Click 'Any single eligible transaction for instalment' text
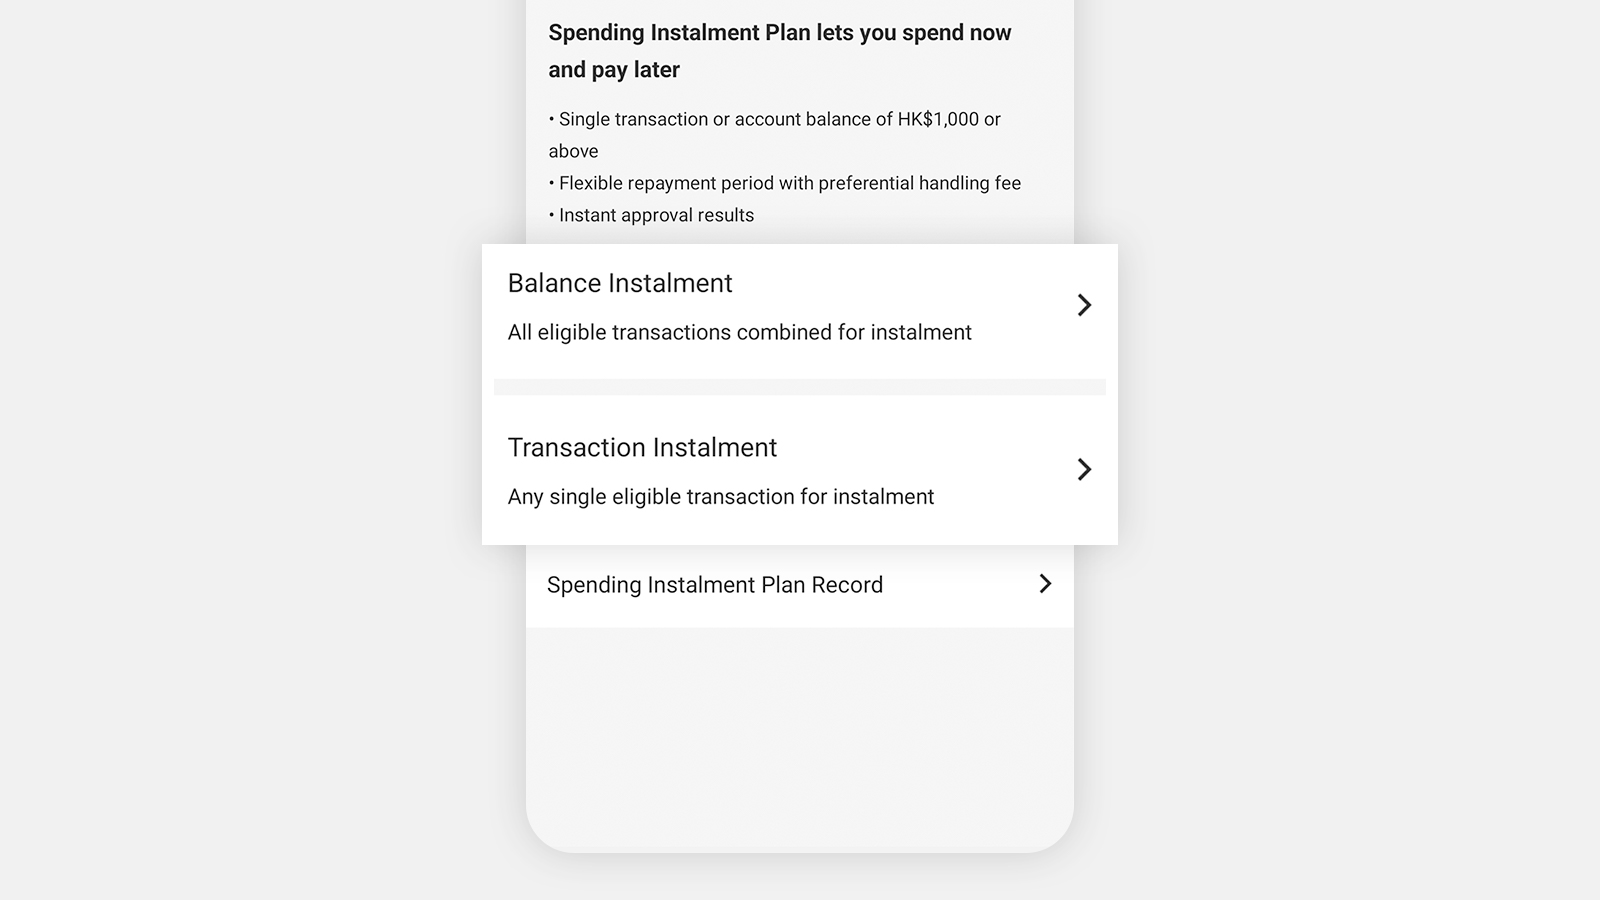Viewport: 1600px width, 900px height. 721,497
